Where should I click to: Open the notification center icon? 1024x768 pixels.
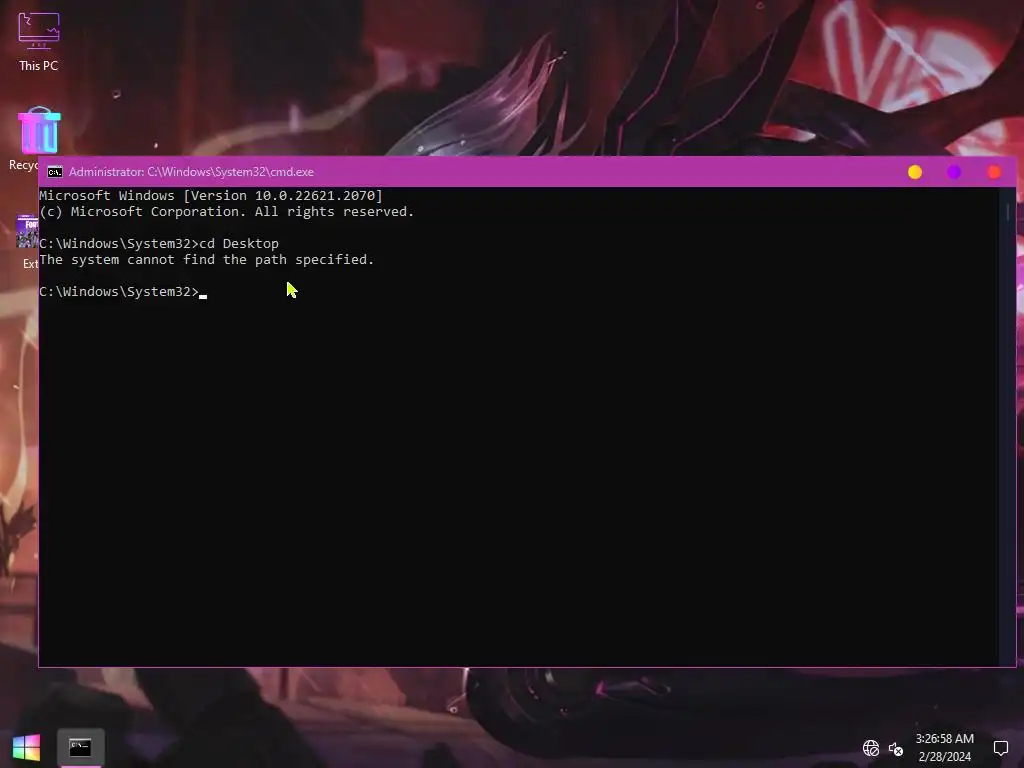1000,748
